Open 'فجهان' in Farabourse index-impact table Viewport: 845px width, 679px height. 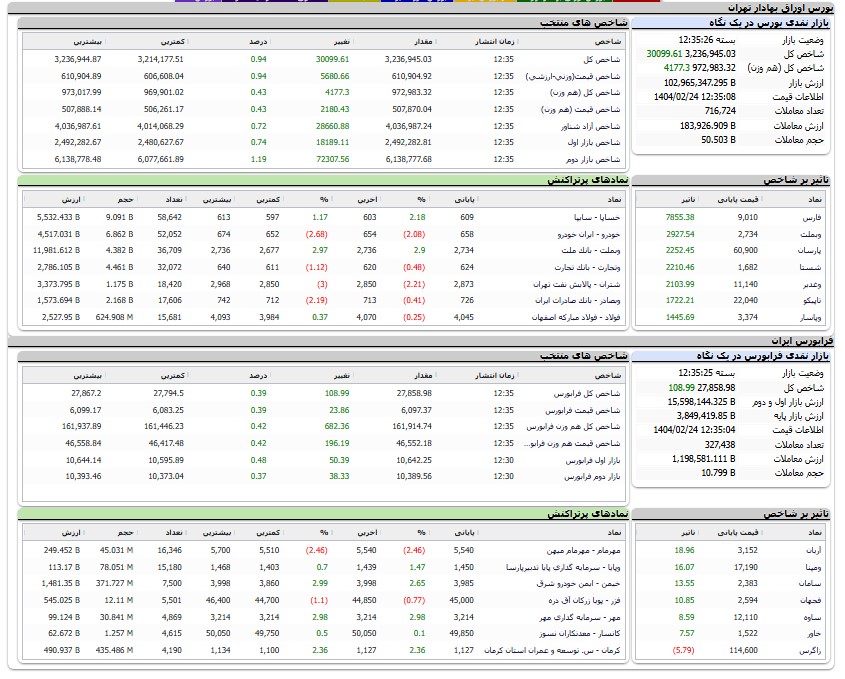click(x=811, y=600)
